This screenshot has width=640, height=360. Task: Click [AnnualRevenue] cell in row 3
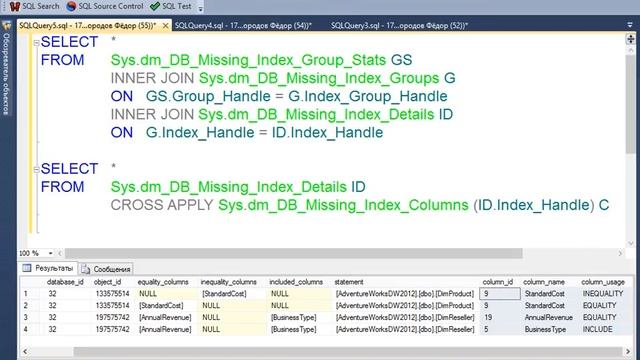pos(167,317)
